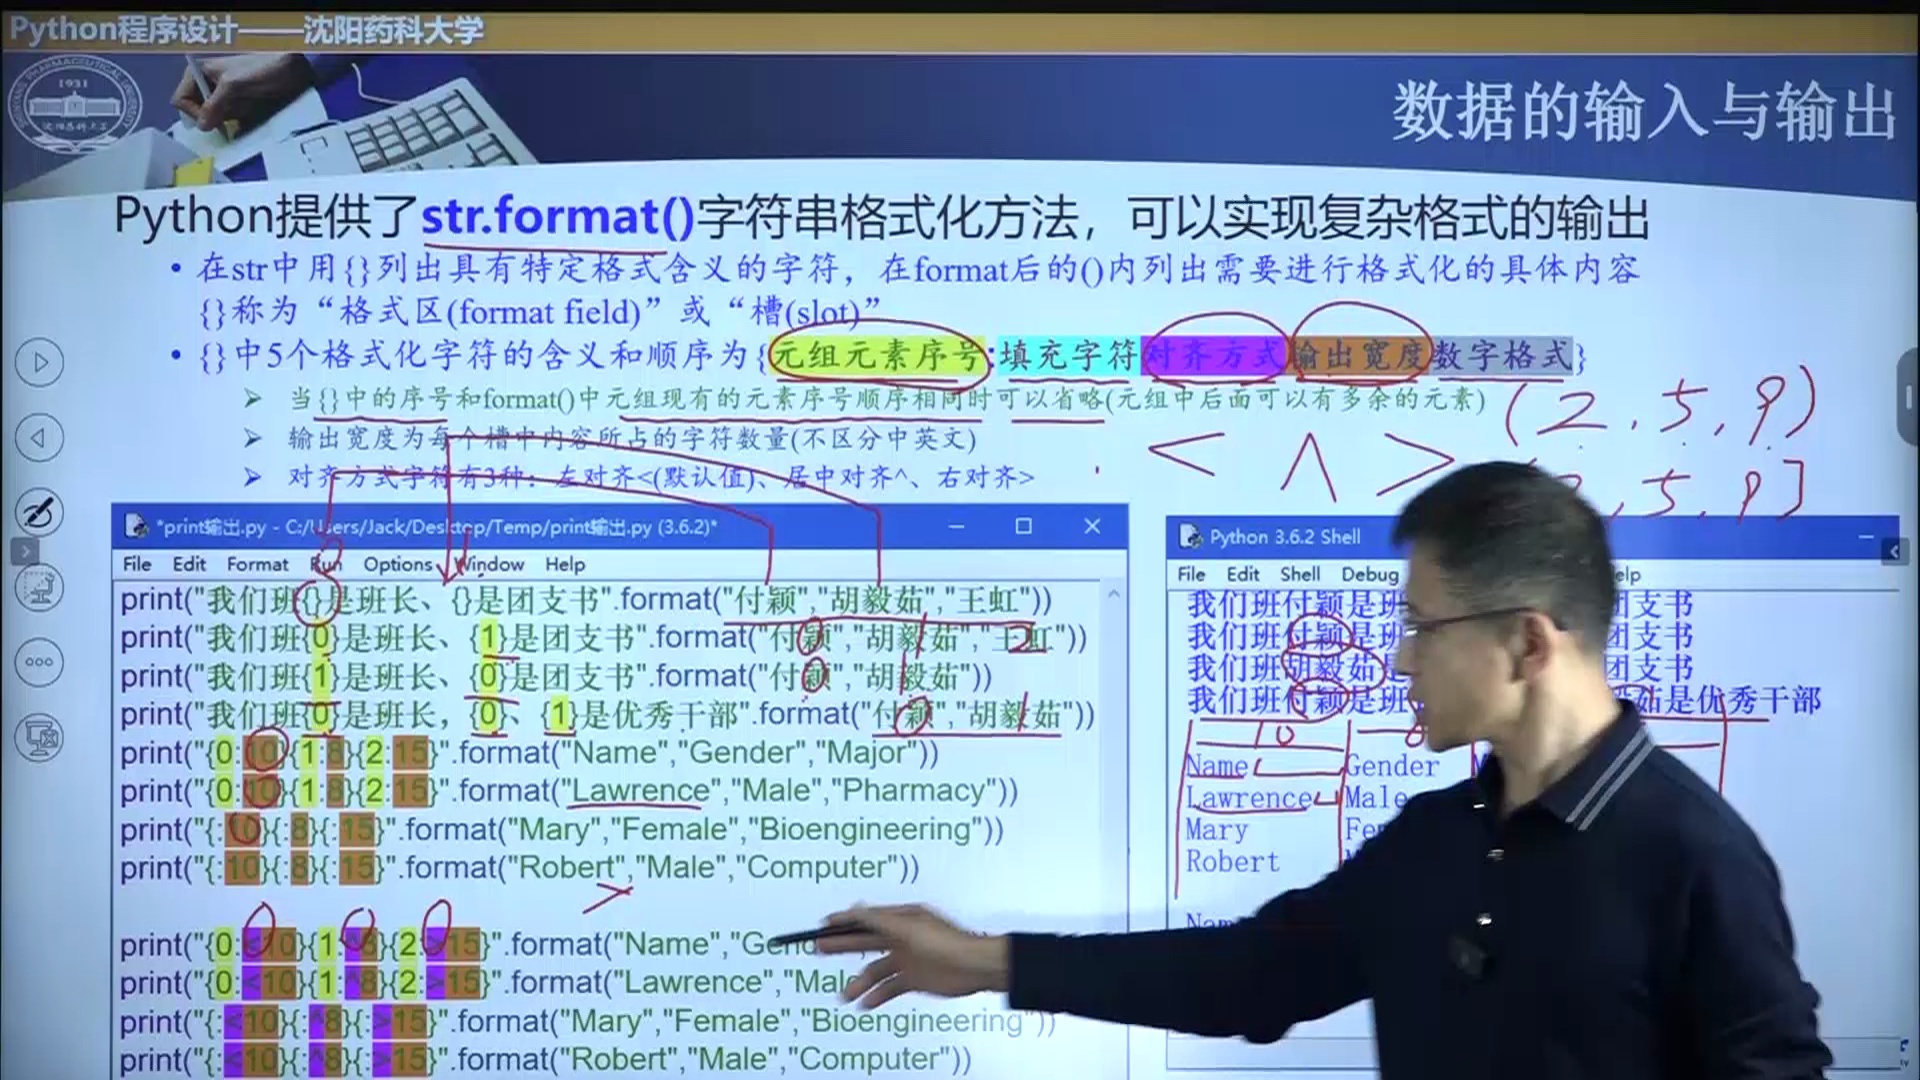This screenshot has width=1920, height=1080.
Task: Open the three-dots more options icon
Action: [40, 662]
